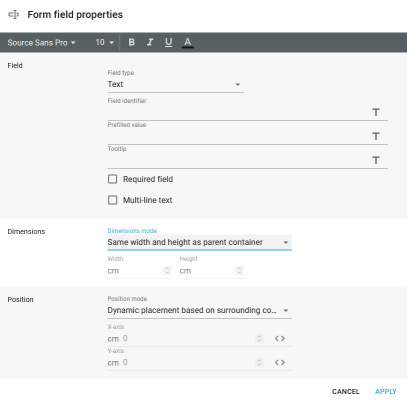Open the font size 10 dropdown
This screenshot has width=407, height=404.
(104, 42)
